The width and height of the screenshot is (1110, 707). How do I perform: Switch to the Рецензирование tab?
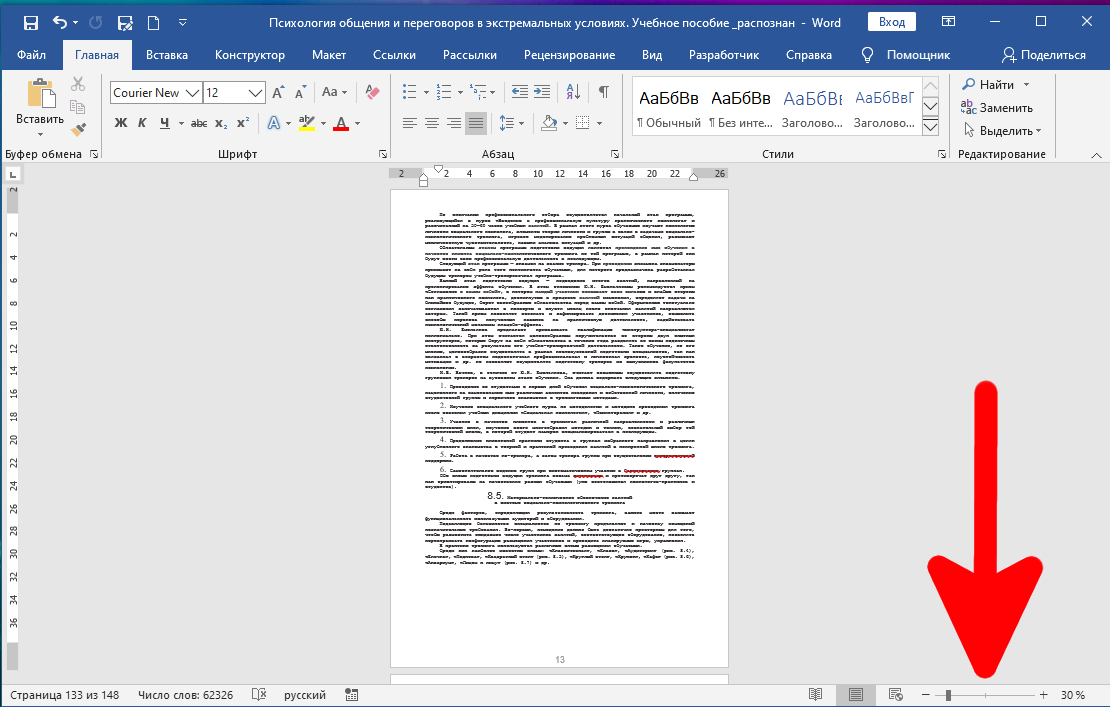pos(570,54)
